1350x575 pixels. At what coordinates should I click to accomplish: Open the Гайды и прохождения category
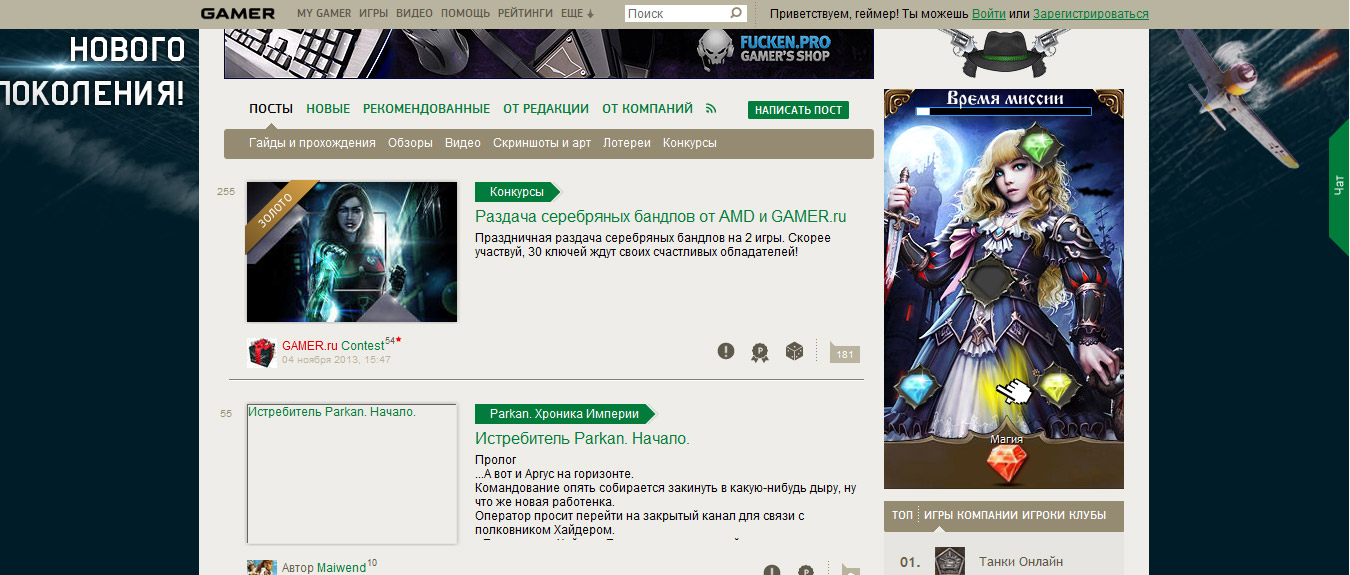coord(312,143)
